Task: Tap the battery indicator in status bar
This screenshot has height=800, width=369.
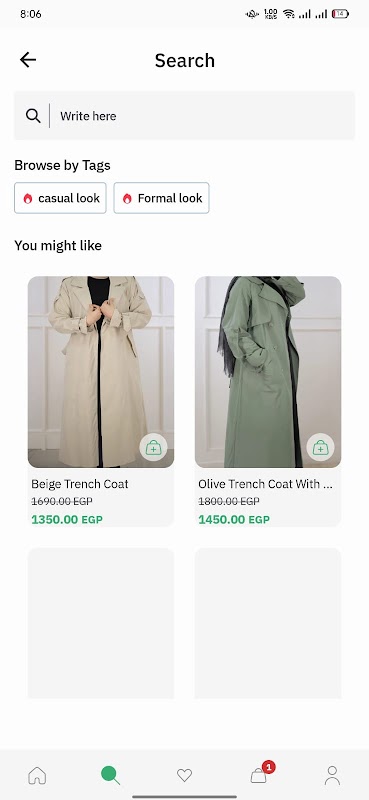Action: (x=340, y=14)
